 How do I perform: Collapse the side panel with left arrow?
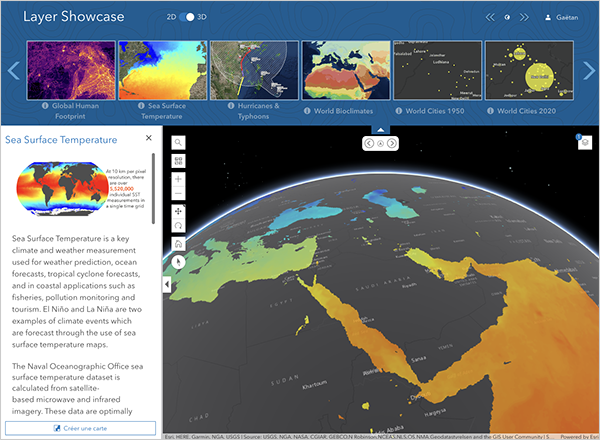tap(167, 284)
